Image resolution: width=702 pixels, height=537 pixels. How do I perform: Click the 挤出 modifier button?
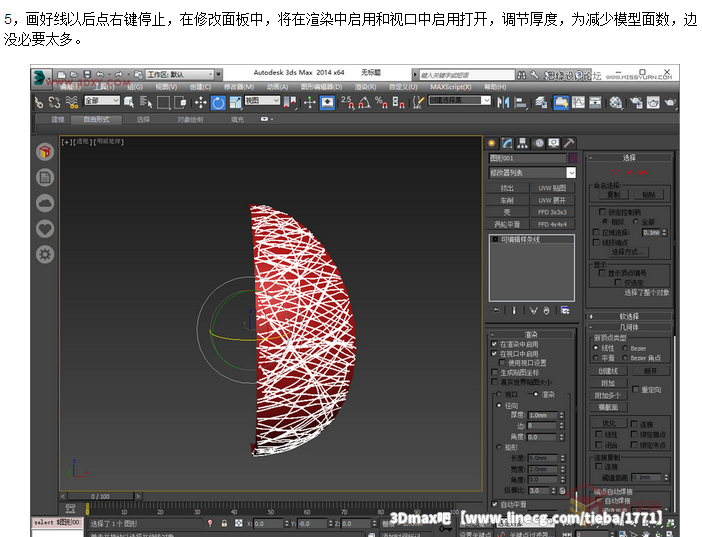tap(508, 188)
